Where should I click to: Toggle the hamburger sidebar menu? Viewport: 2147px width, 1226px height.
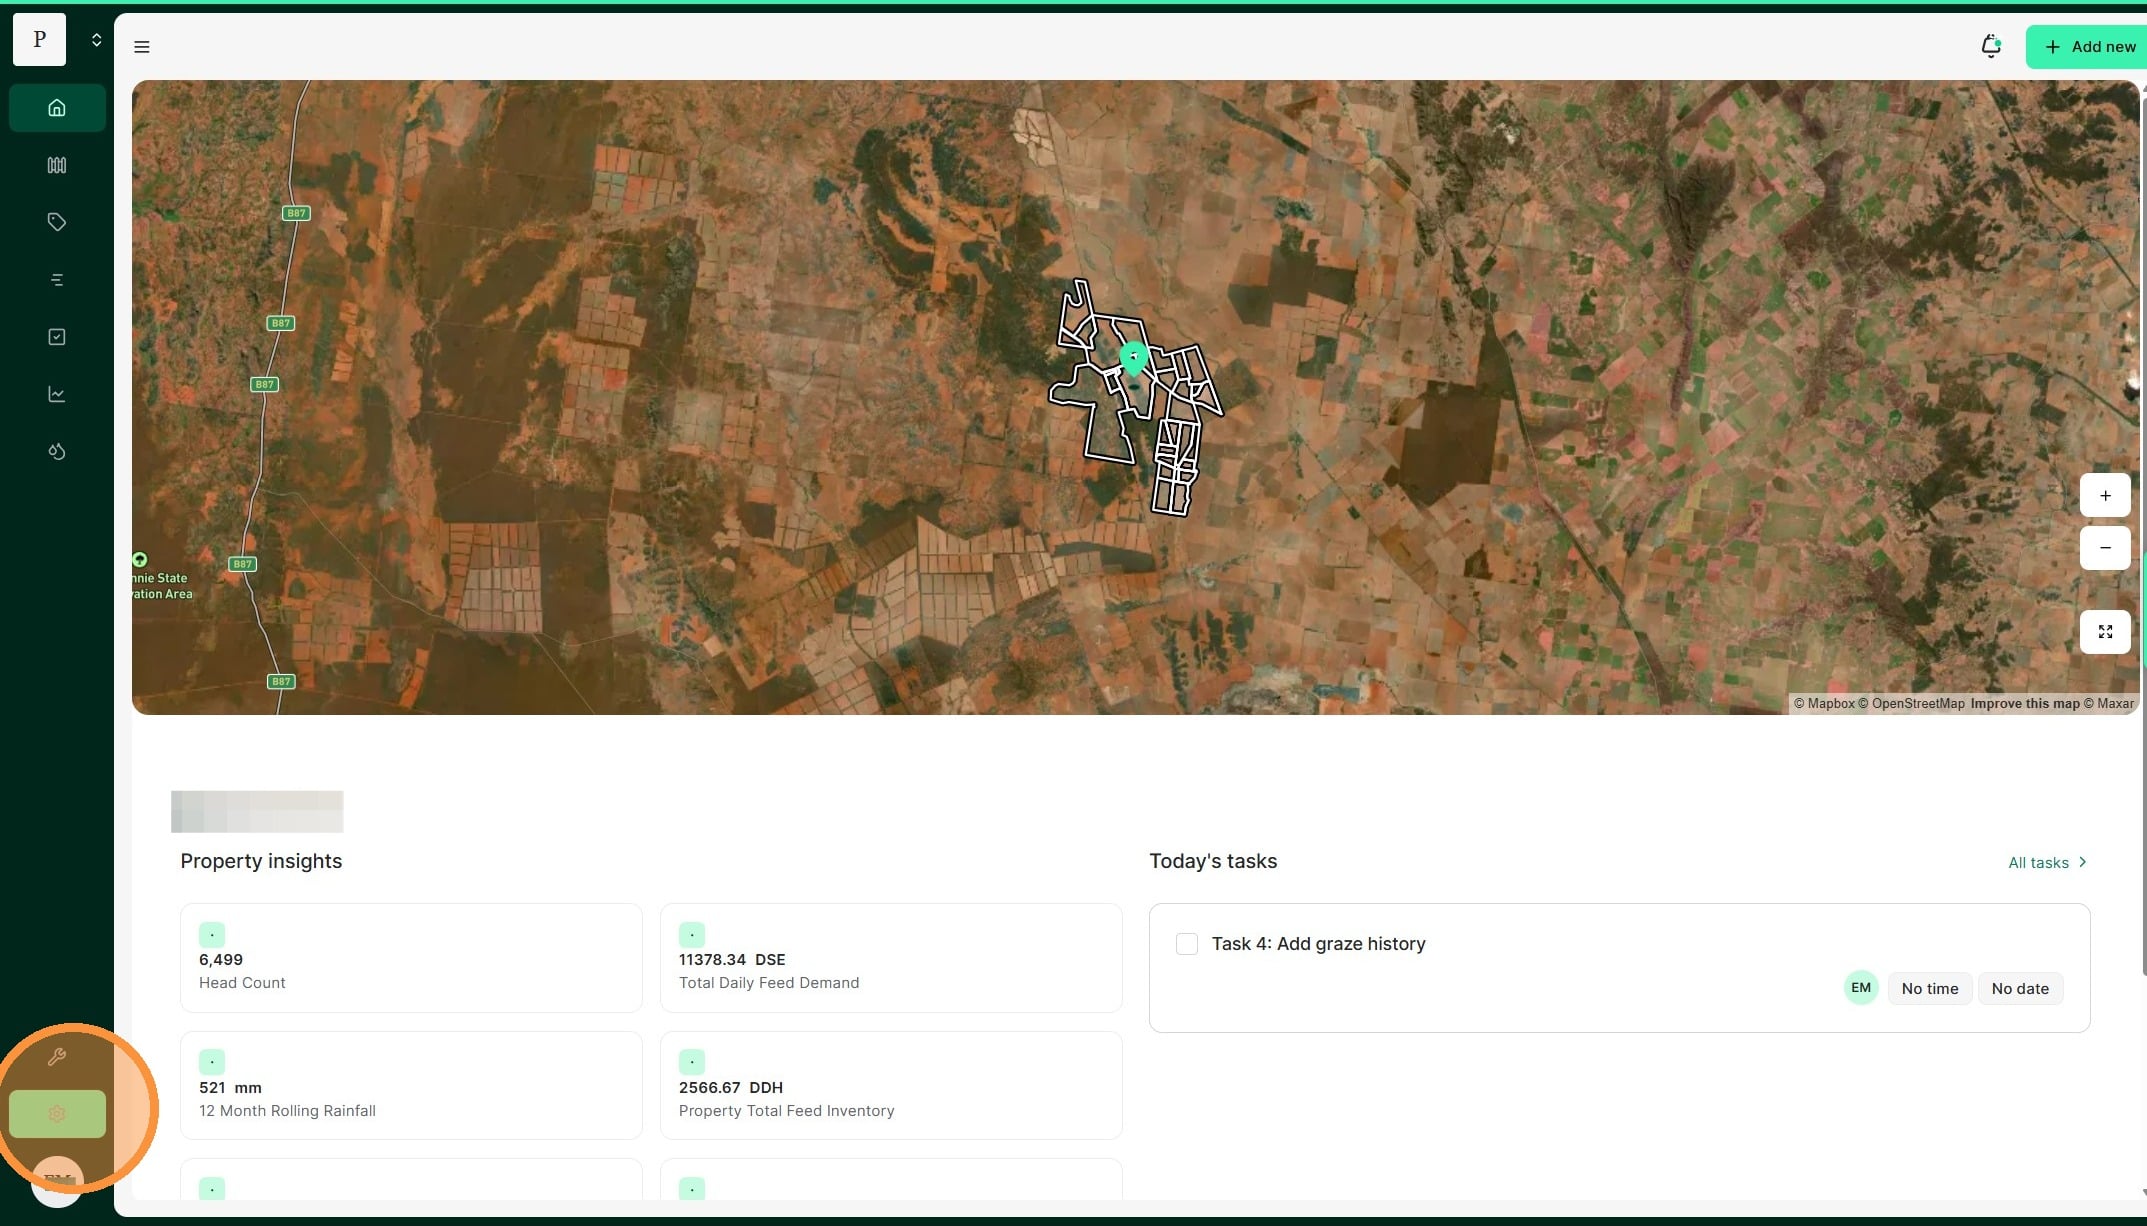tap(142, 47)
